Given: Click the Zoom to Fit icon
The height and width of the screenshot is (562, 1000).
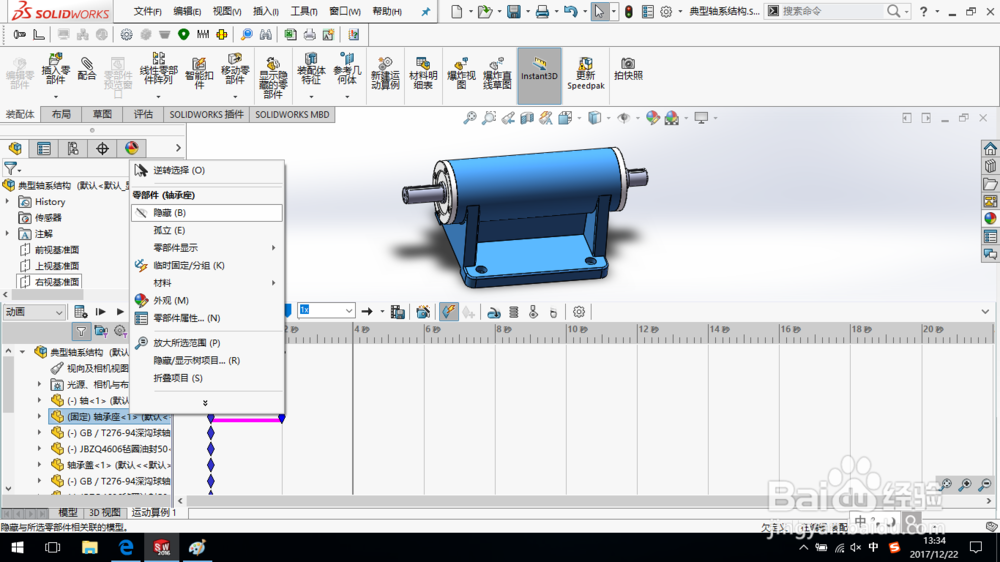Looking at the screenshot, I should [470, 118].
